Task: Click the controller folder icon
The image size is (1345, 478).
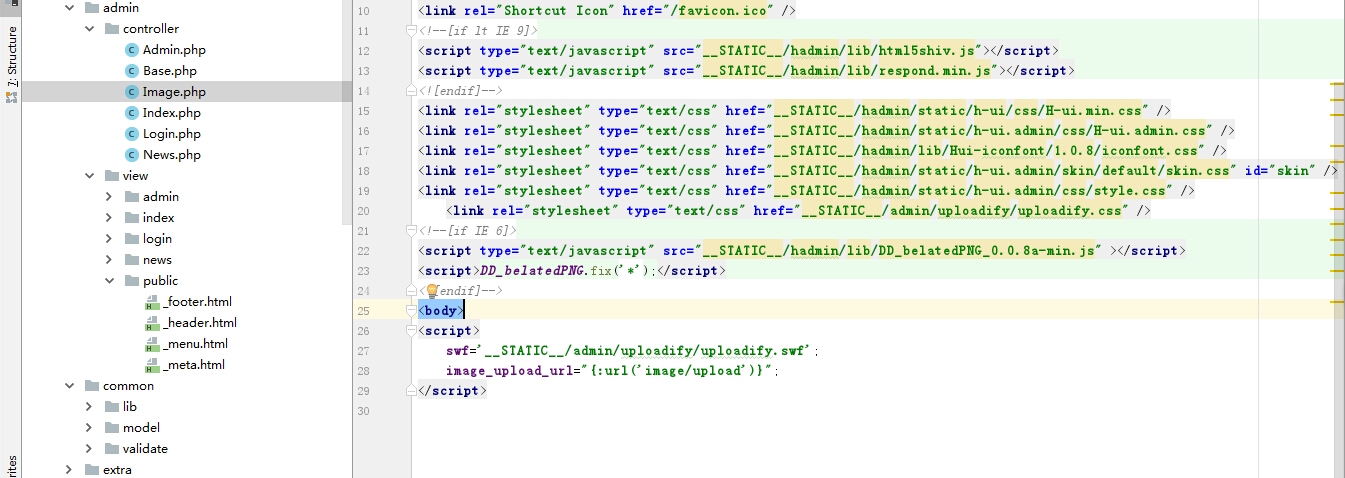Action: (112, 29)
